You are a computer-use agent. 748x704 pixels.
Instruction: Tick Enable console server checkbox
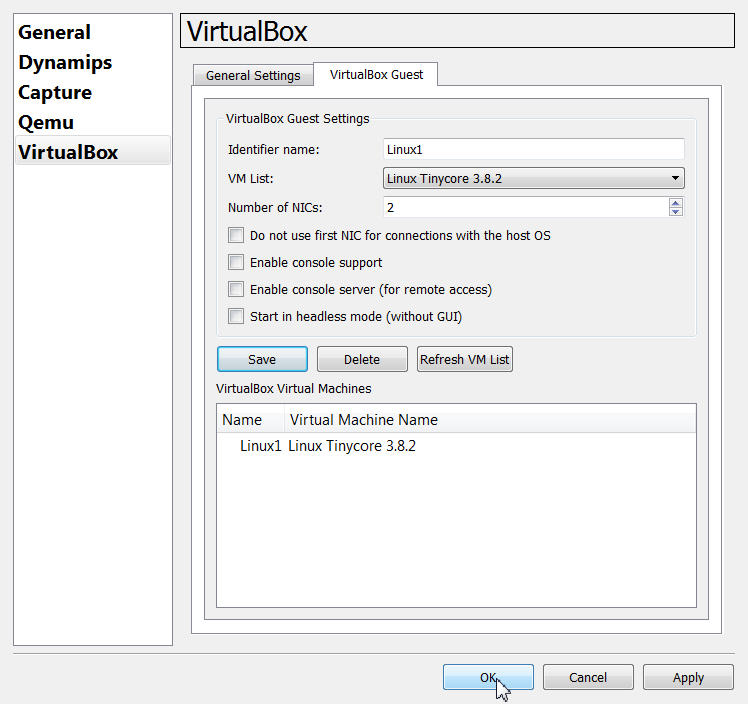coord(236,290)
